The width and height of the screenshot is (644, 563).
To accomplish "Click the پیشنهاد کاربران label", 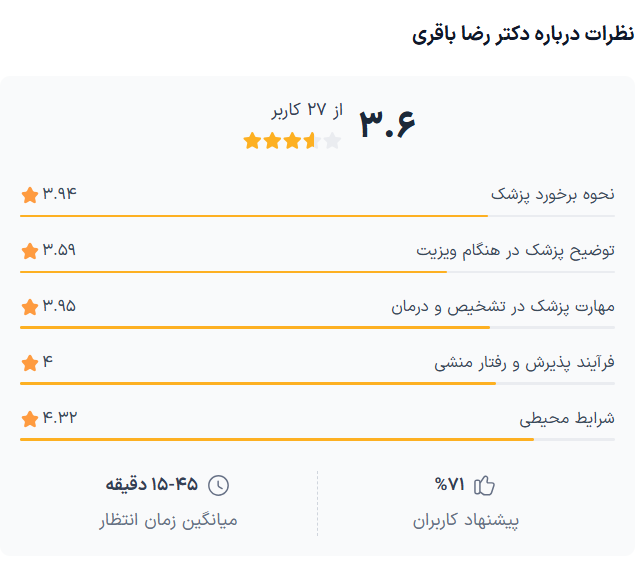I will (x=466, y=520).
